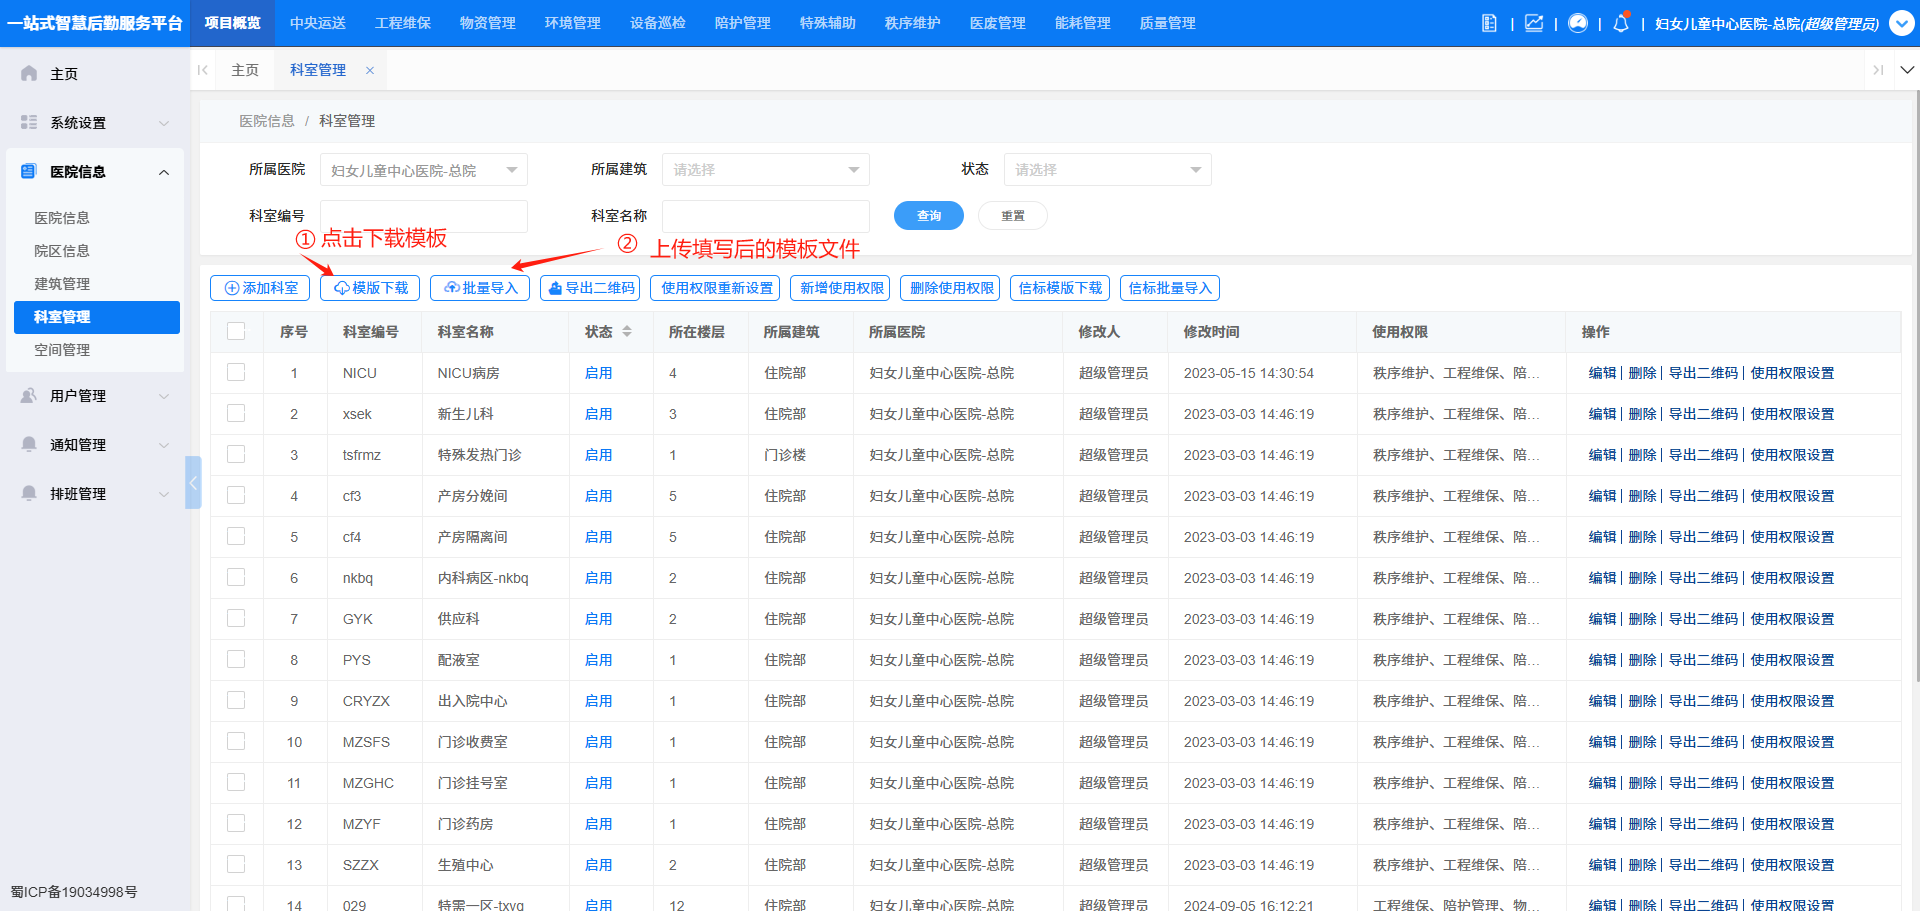Collapse the sidebar using the side handle
Screen dimensions: 1920x911
point(193,482)
